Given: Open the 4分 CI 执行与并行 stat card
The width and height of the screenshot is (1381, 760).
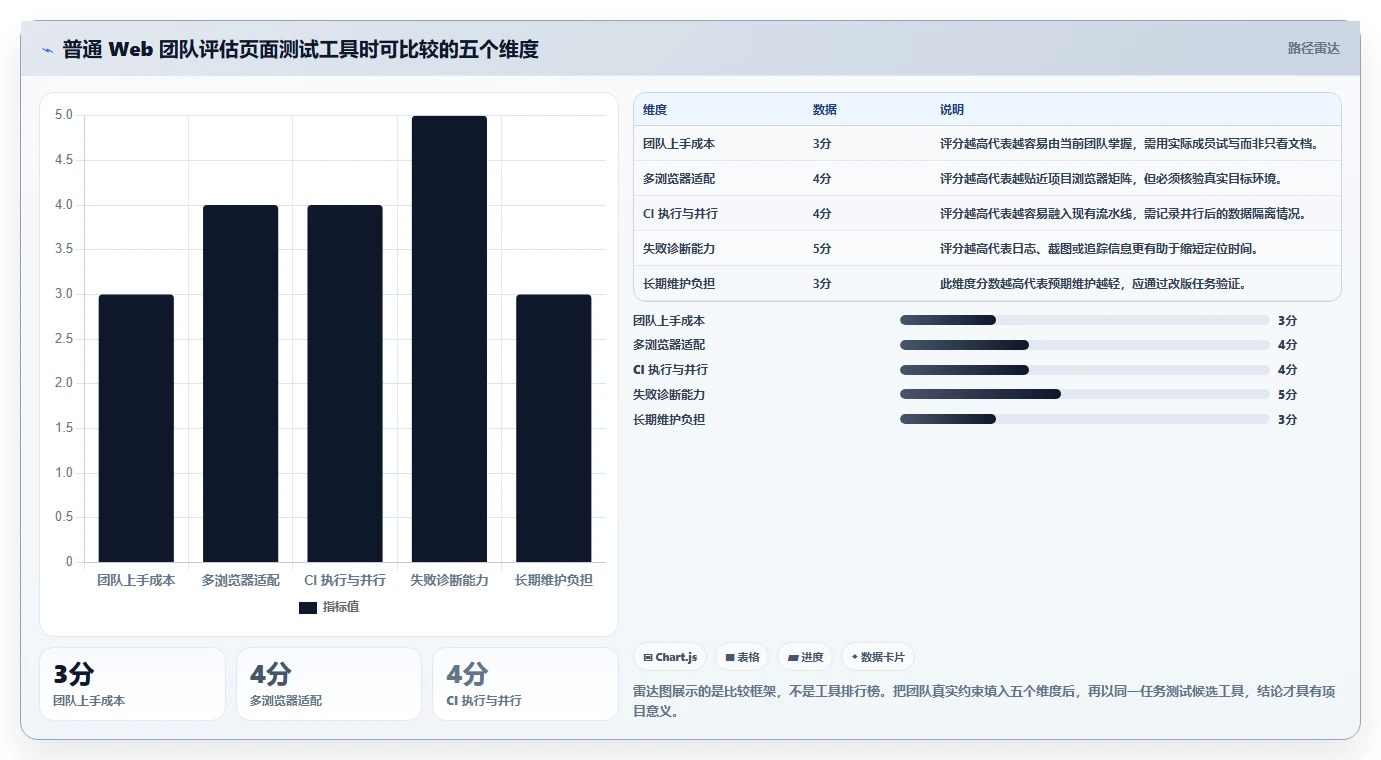Looking at the screenshot, I should tap(525, 684).
